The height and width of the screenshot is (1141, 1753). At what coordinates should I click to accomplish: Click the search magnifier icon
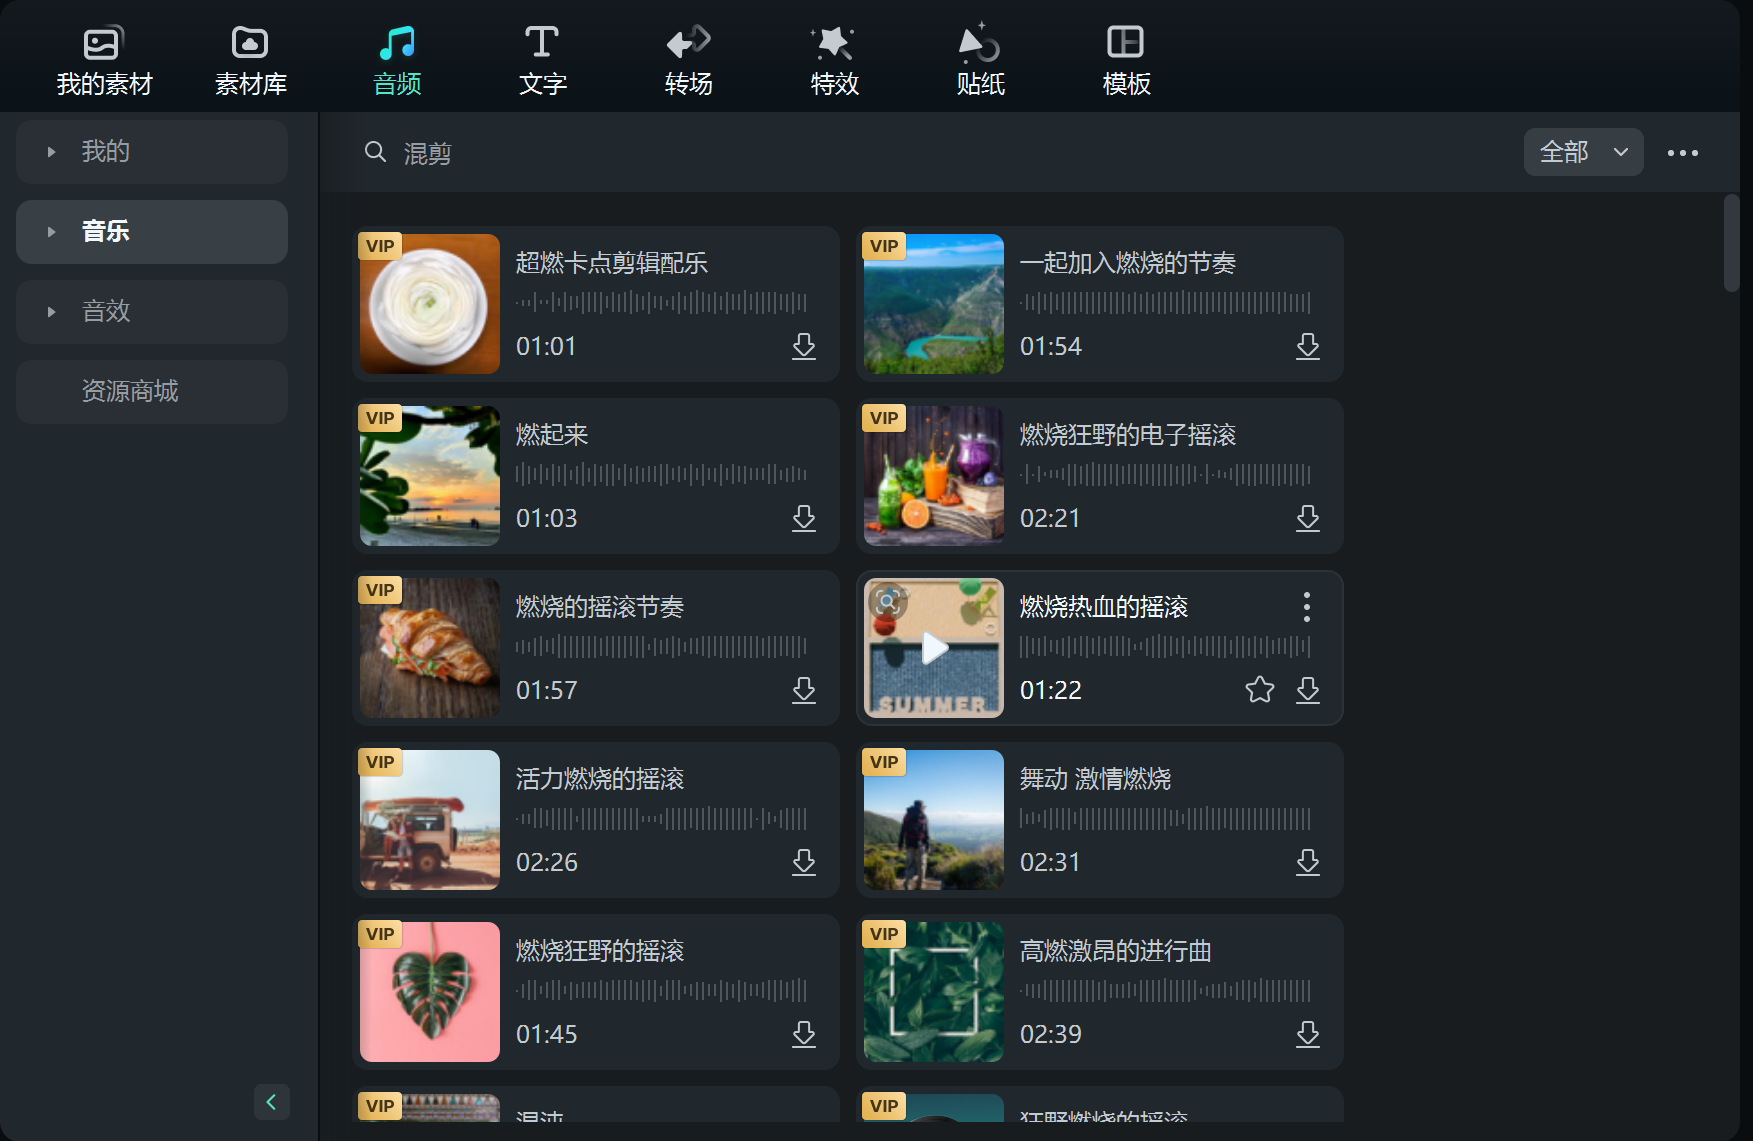tap(375, 152)
